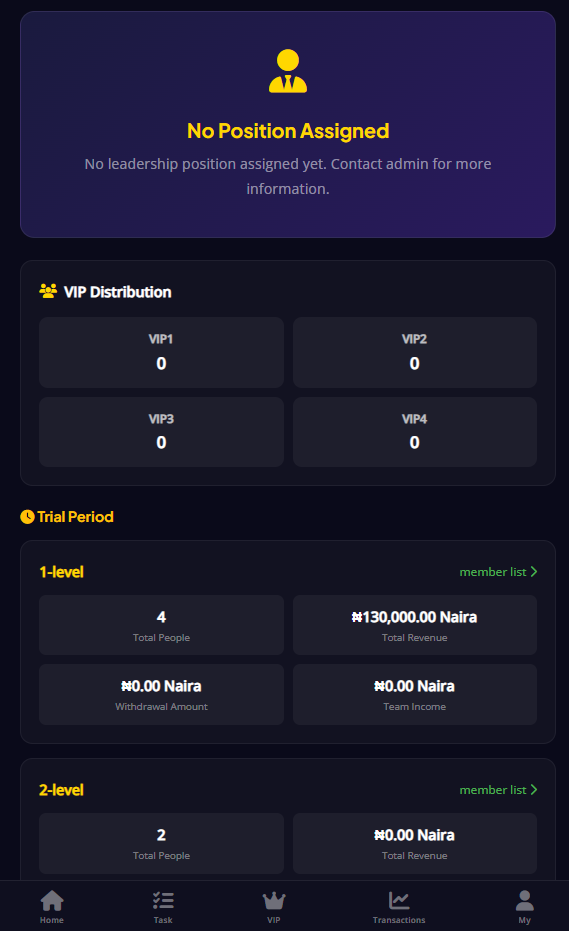
Task: Select the VIP1 count card
Action: tap(162, 352)
